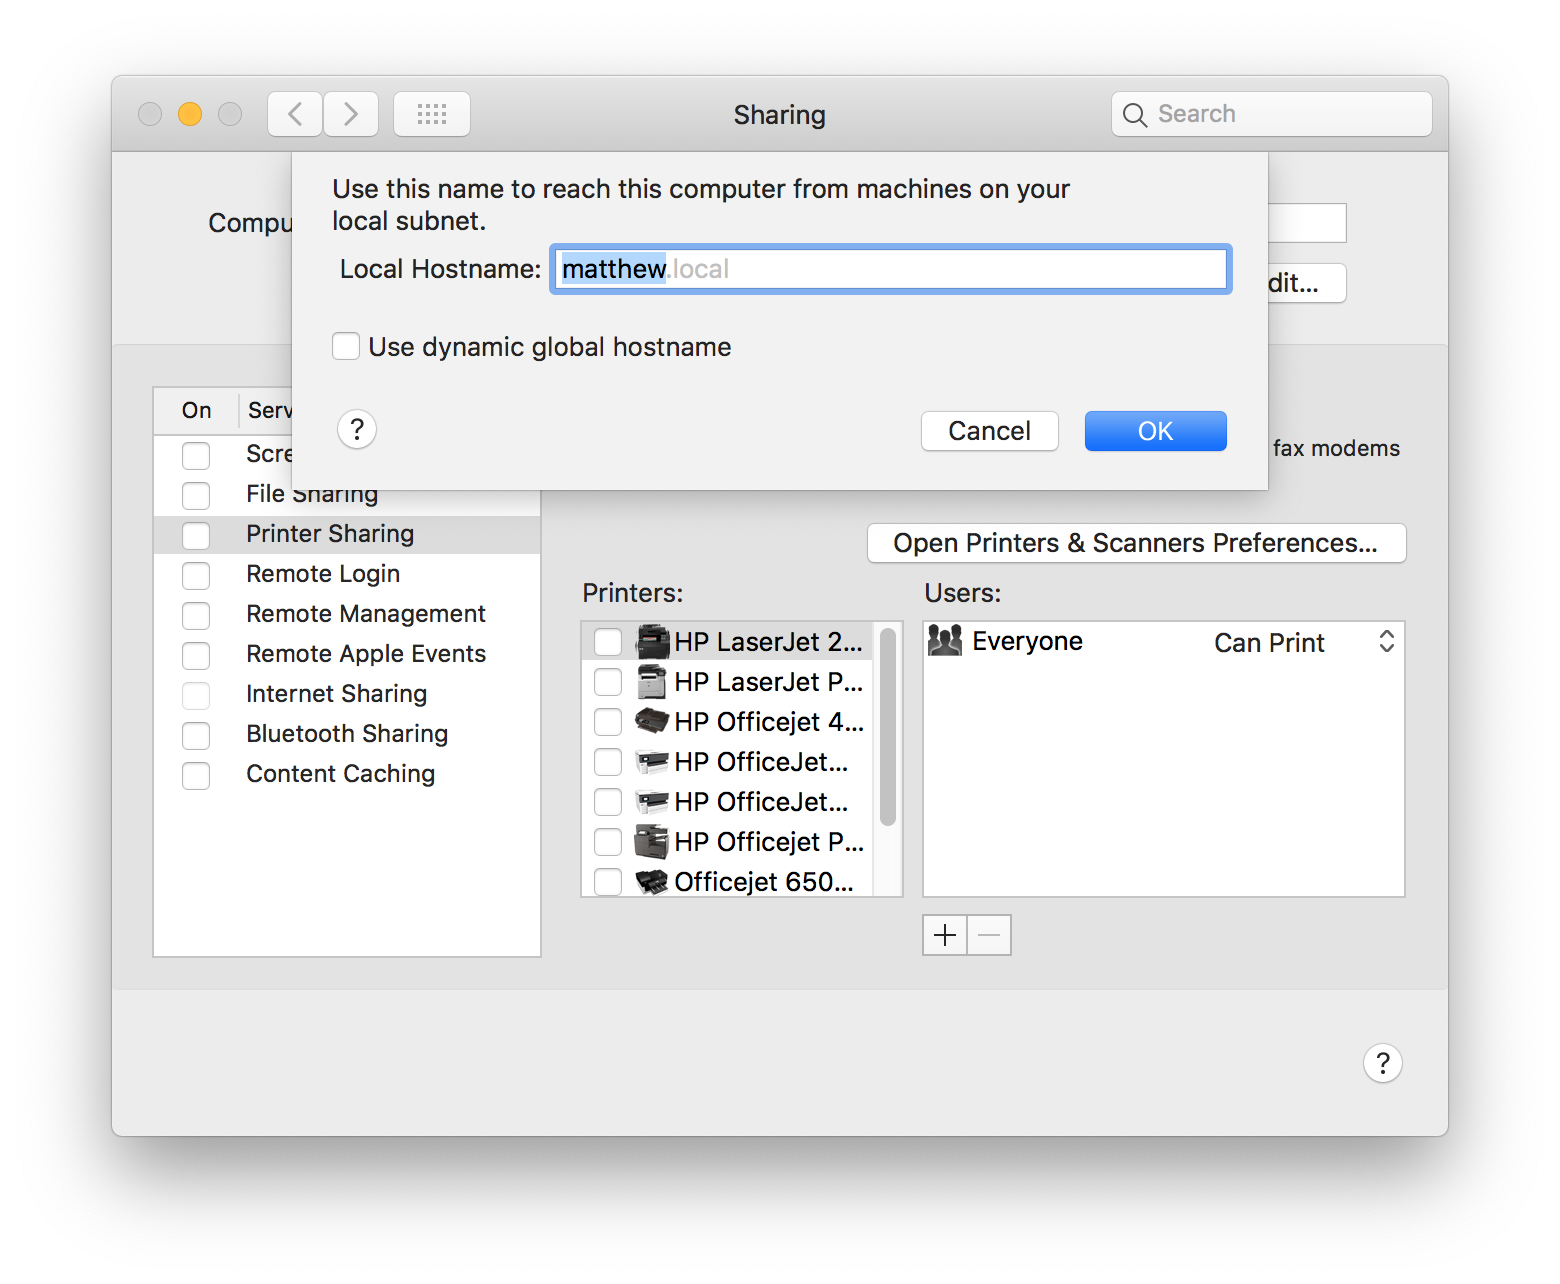
Task: Select Internet Sharing service row
Action: 347,694
